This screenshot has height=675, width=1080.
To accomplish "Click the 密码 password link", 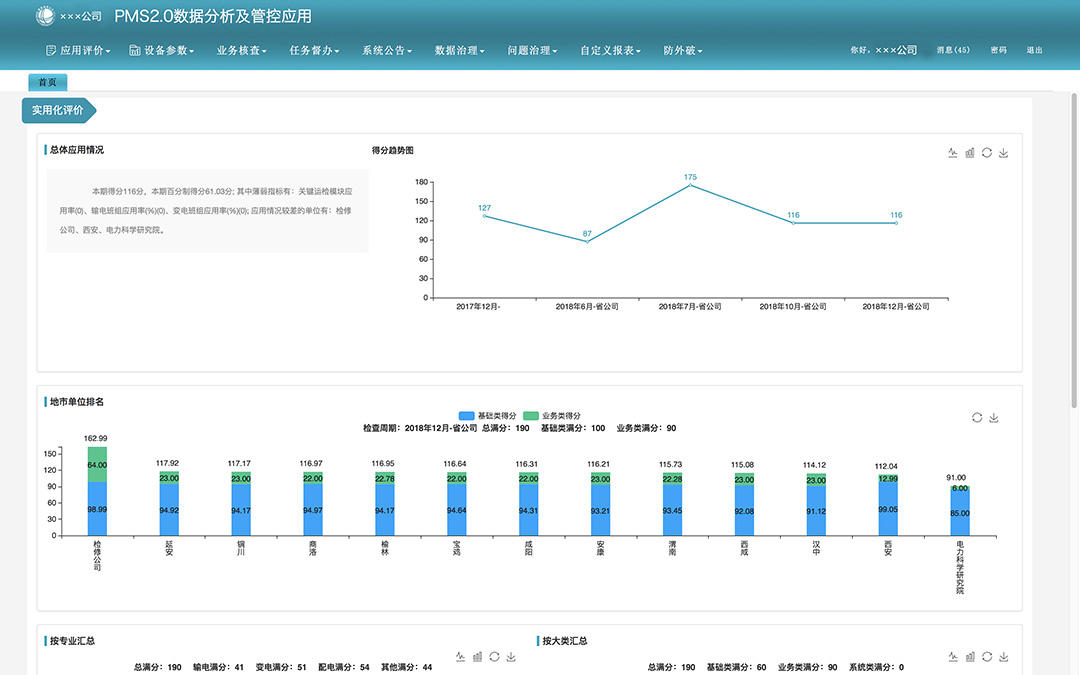I will click(999, 50).
